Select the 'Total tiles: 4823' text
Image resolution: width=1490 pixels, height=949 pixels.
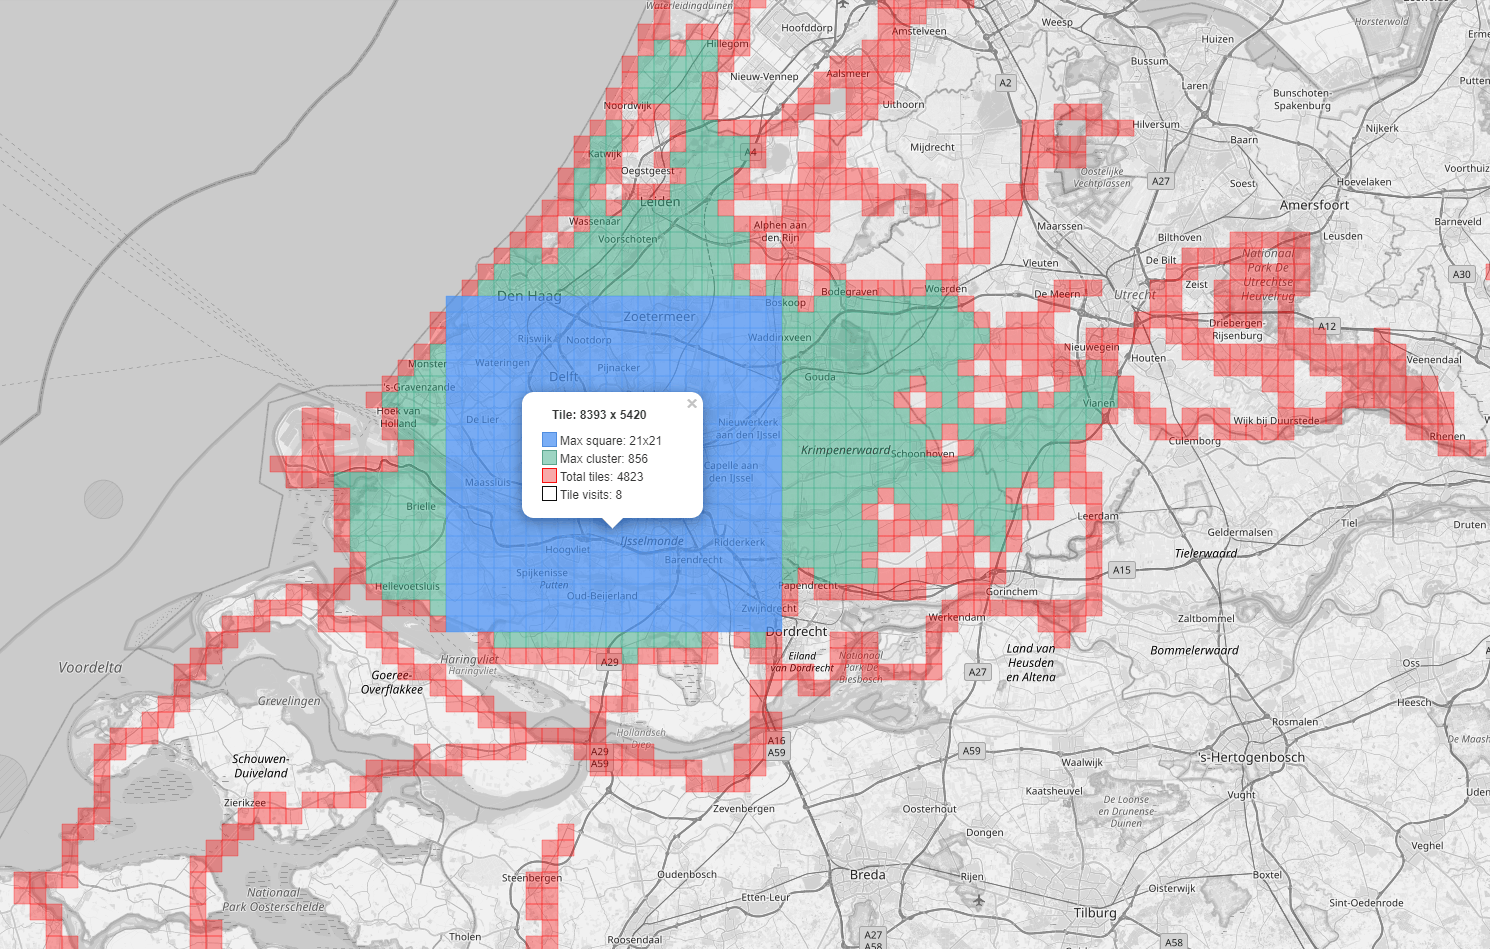pyautogui.click(x=602, y=477)
